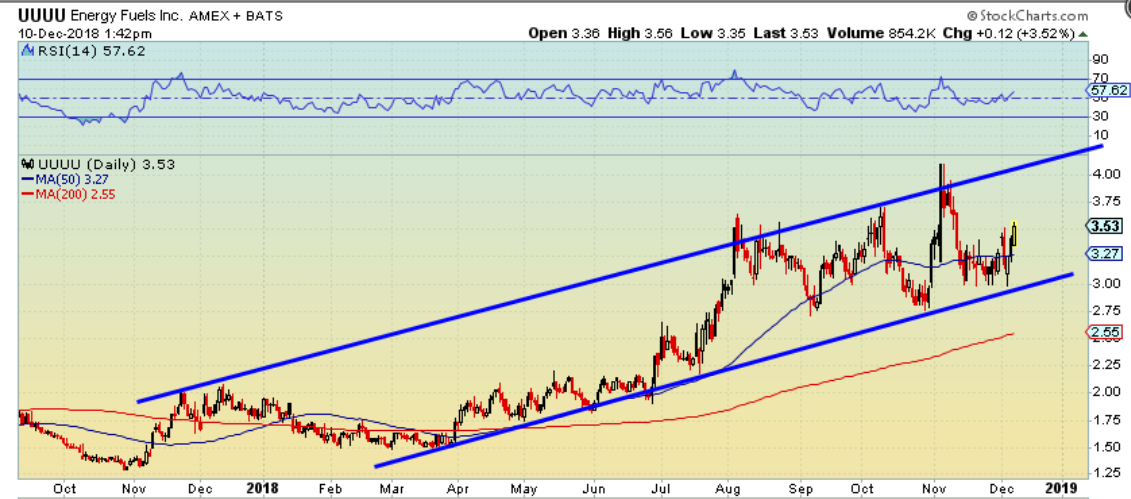This screenshot has width=1131, height=499.
Task: Click the Feb label on the date axis
Action: (x=330, y=487)
